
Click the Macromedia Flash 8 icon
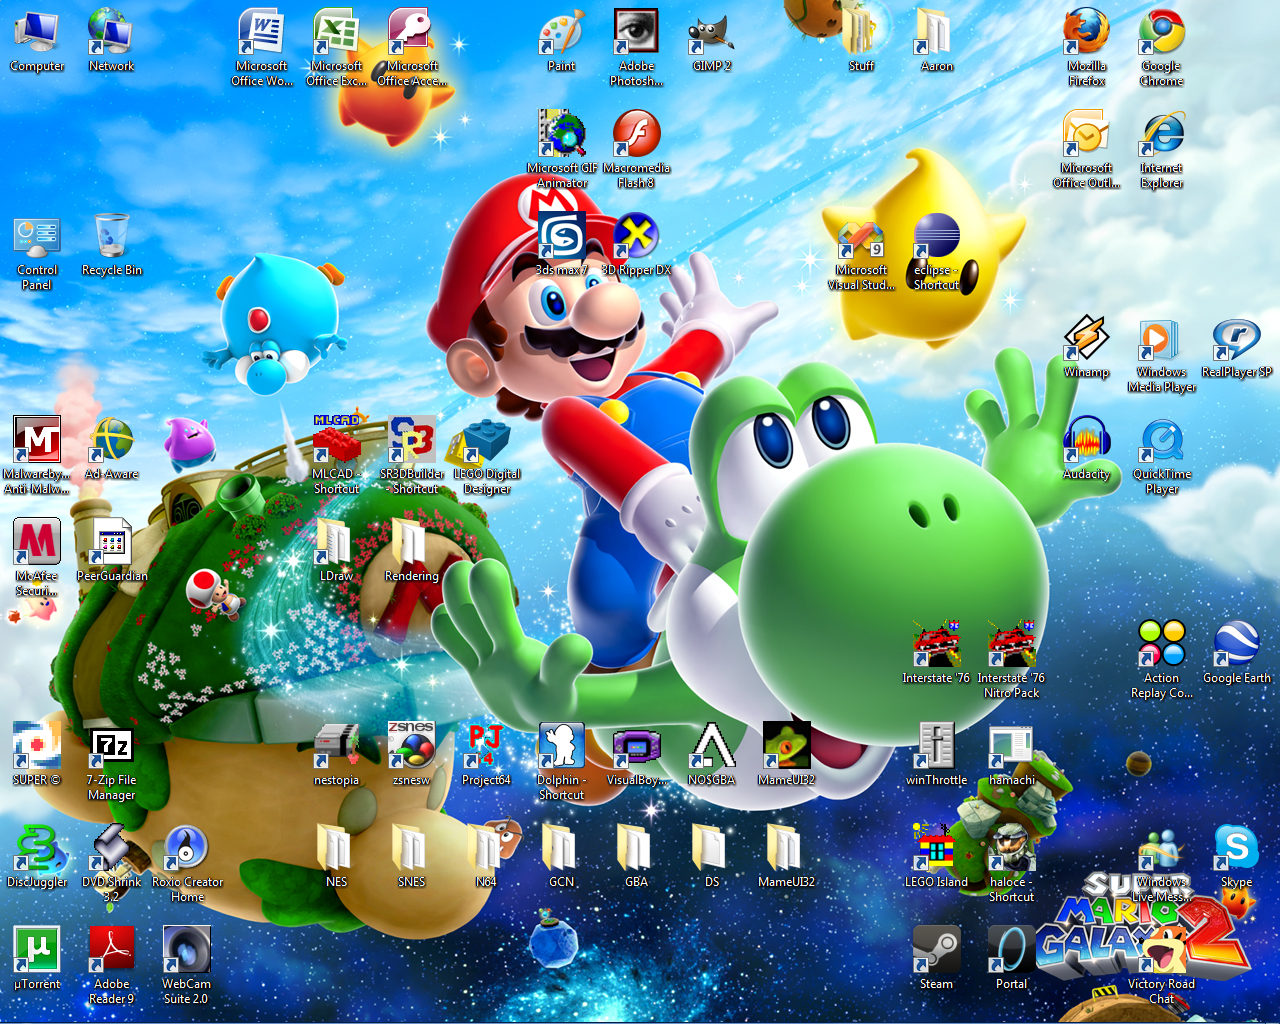coord(636,136)
